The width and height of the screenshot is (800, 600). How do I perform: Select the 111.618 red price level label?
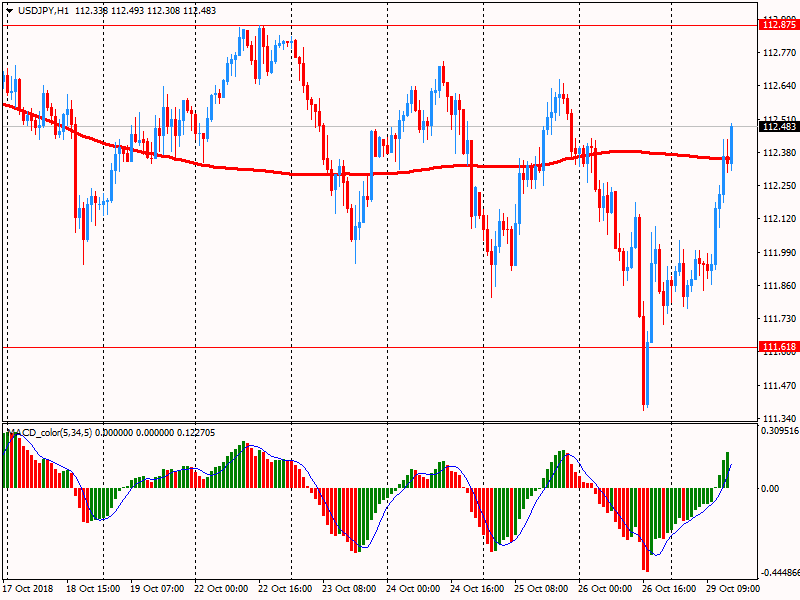click(x=779, y=347)
